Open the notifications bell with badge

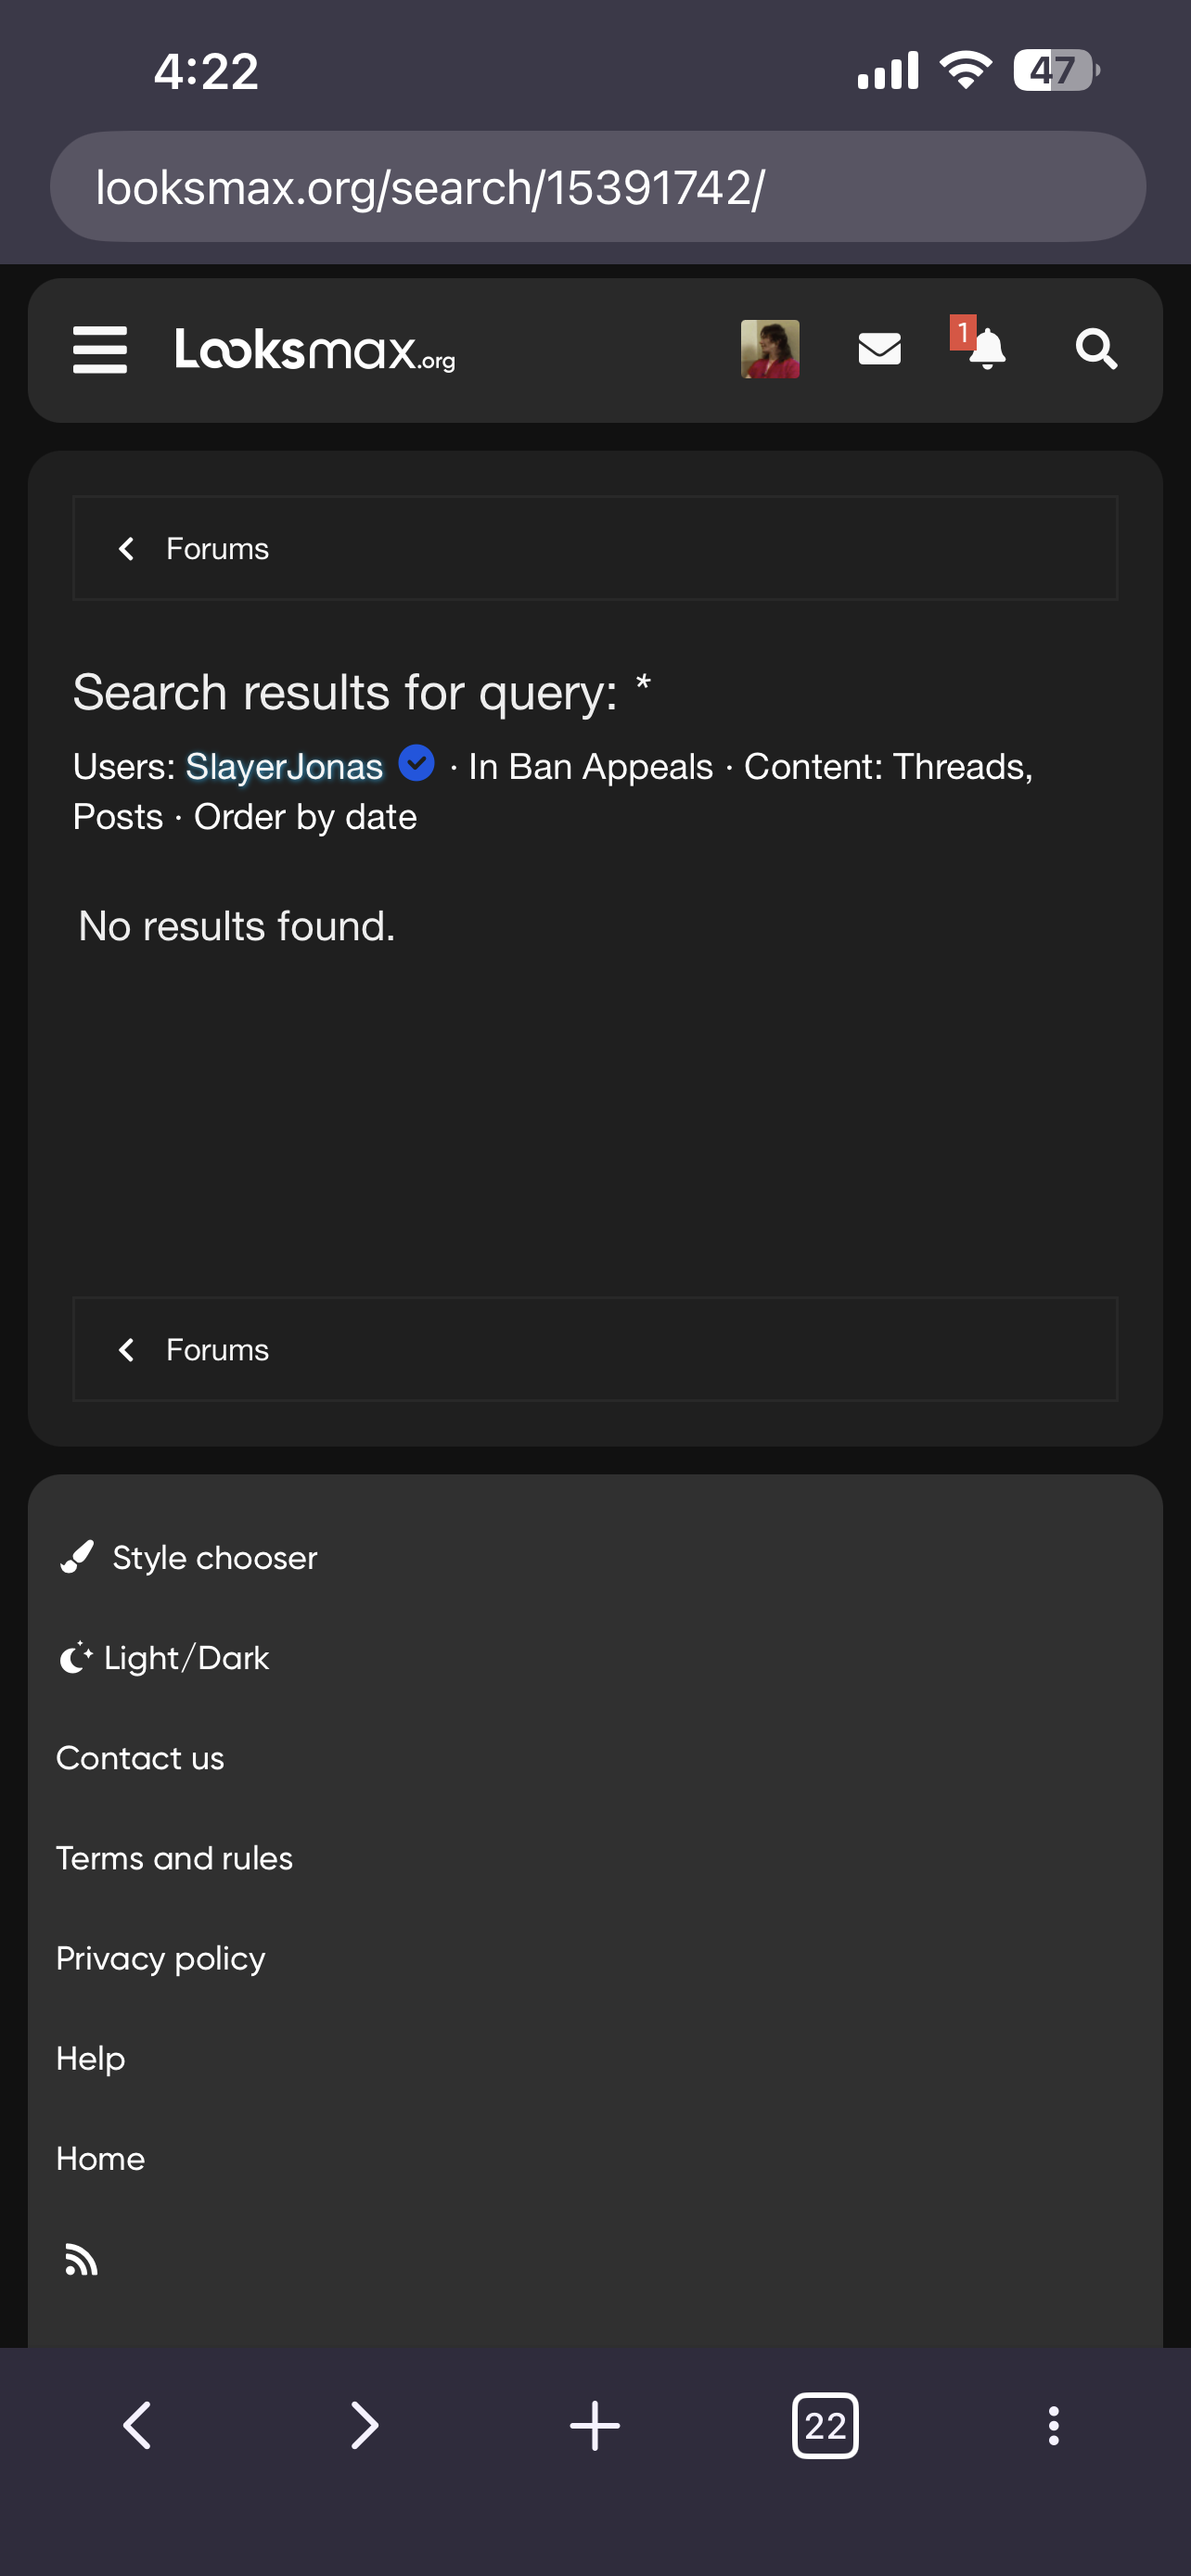point(980,347)
